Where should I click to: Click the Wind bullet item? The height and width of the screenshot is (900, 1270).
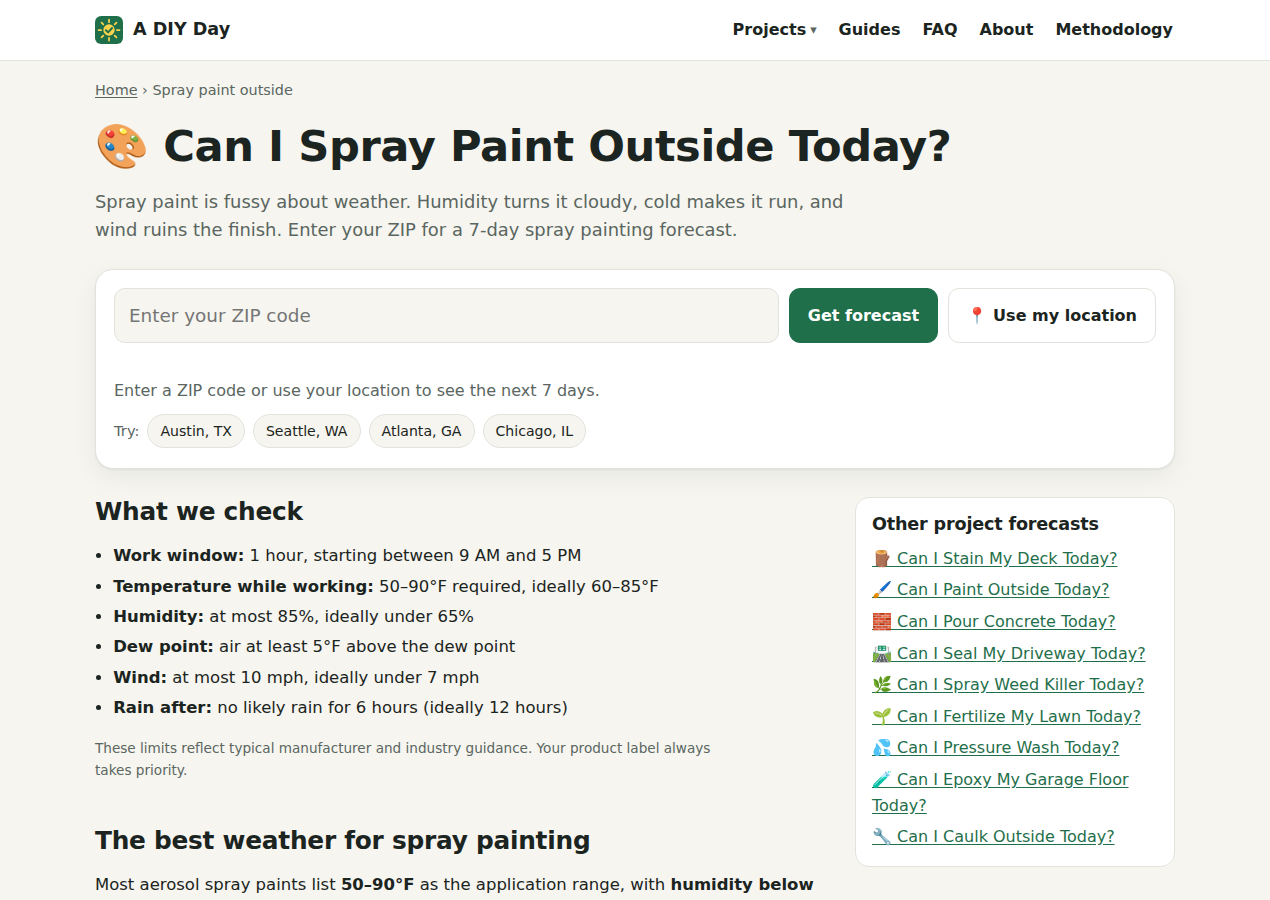(296, 677)
